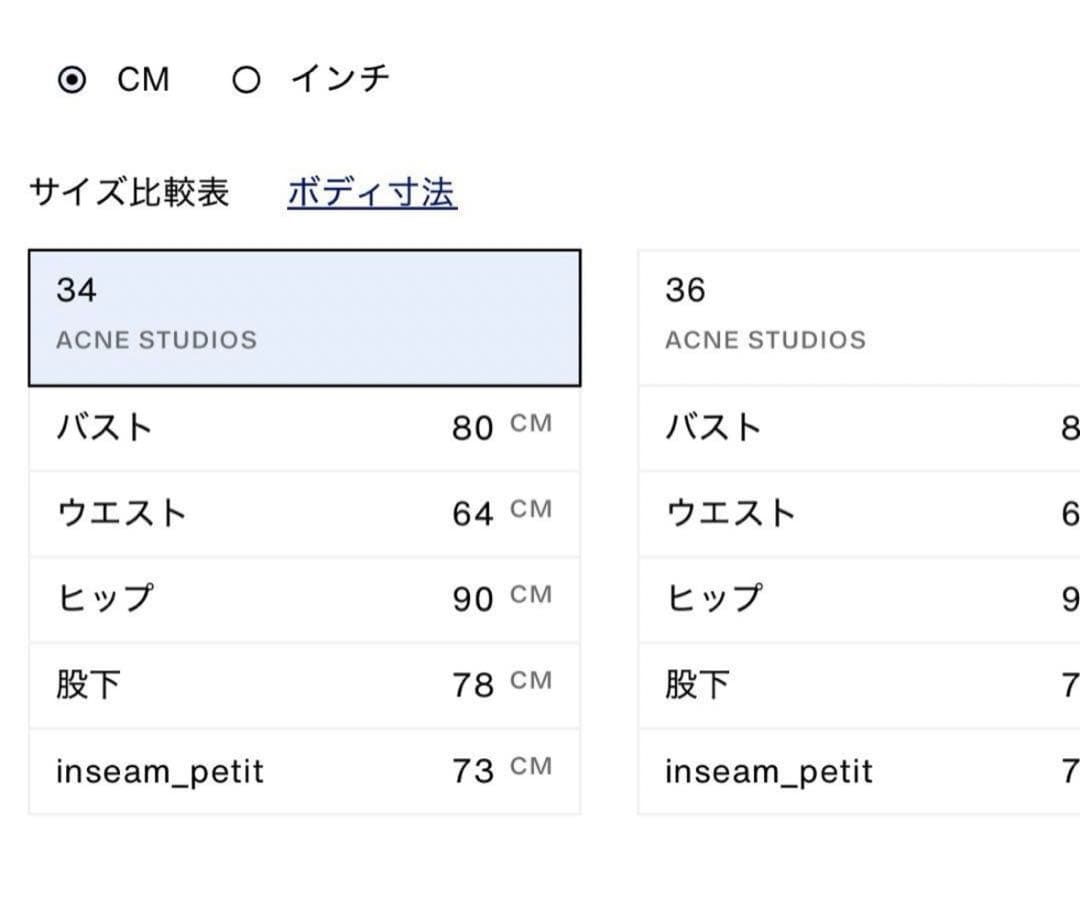The image size is (1080, 906).
Task: Click the 股下 row for size 34
Action: [305, 685]
